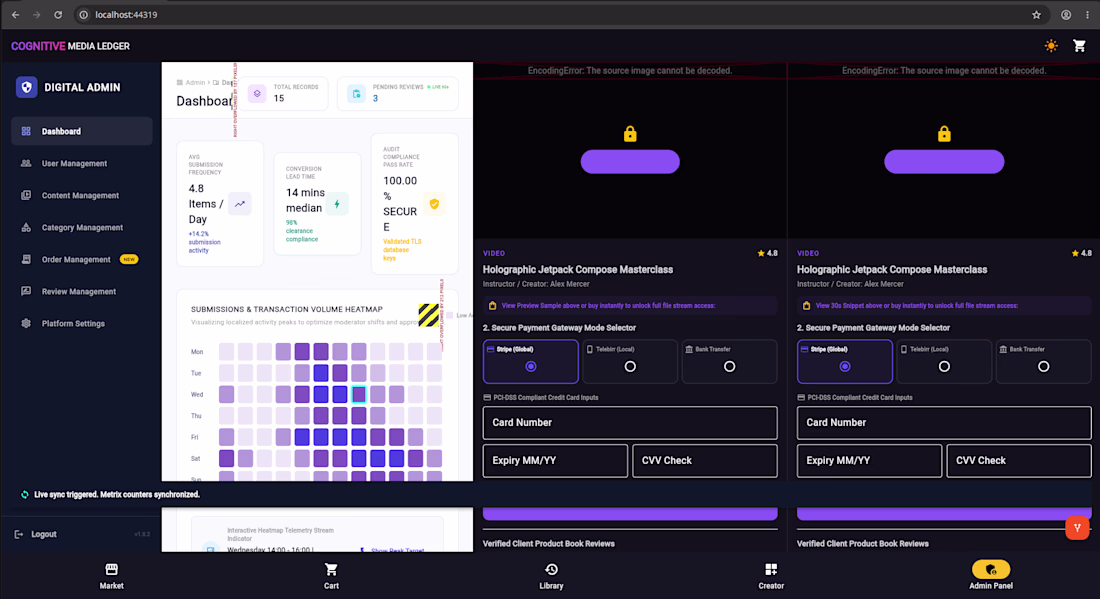This screenshot has height=599, width=1100.
Task: Select the first Saturday heatmap cell
Action: click(227, 459)
